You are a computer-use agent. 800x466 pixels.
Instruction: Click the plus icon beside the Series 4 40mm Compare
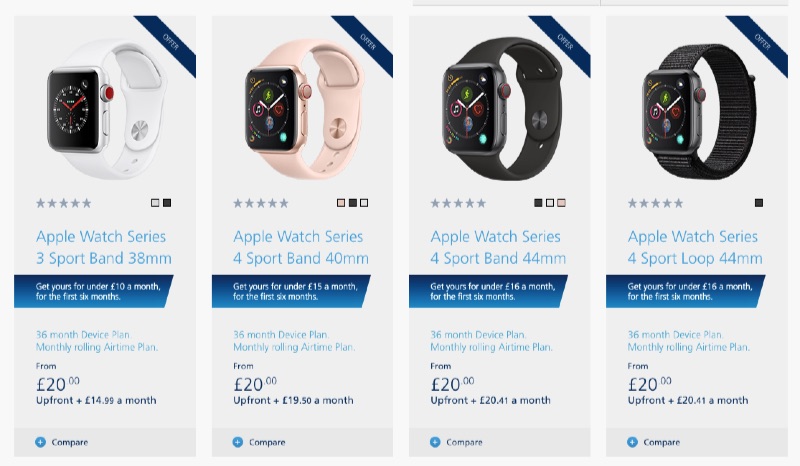coord(238,442)
